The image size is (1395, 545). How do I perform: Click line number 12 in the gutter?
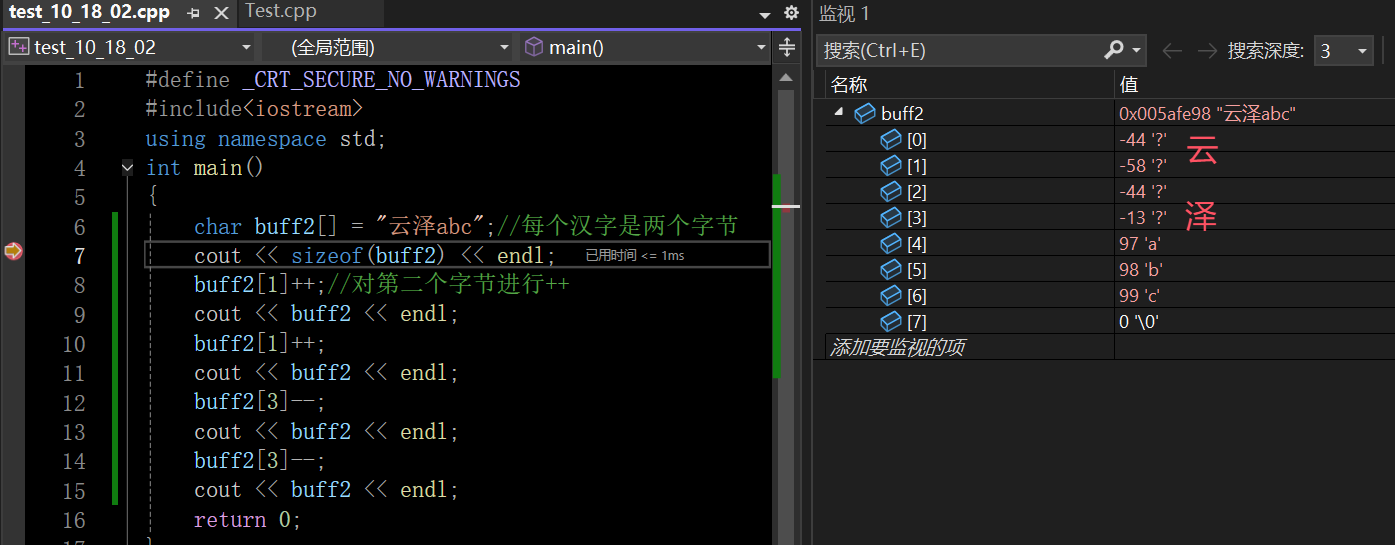[74, 403]
